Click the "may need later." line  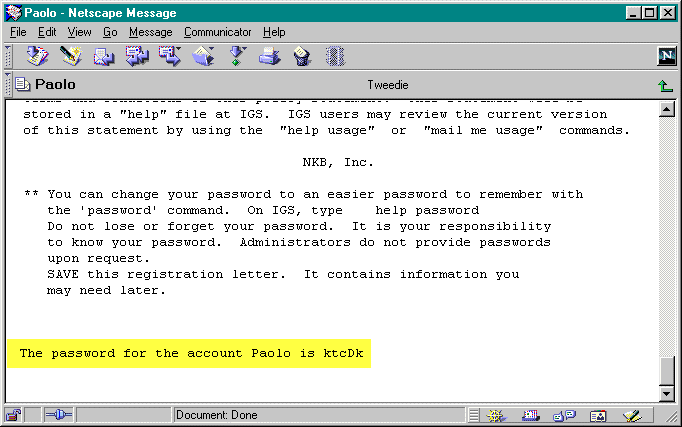point(106,290)
